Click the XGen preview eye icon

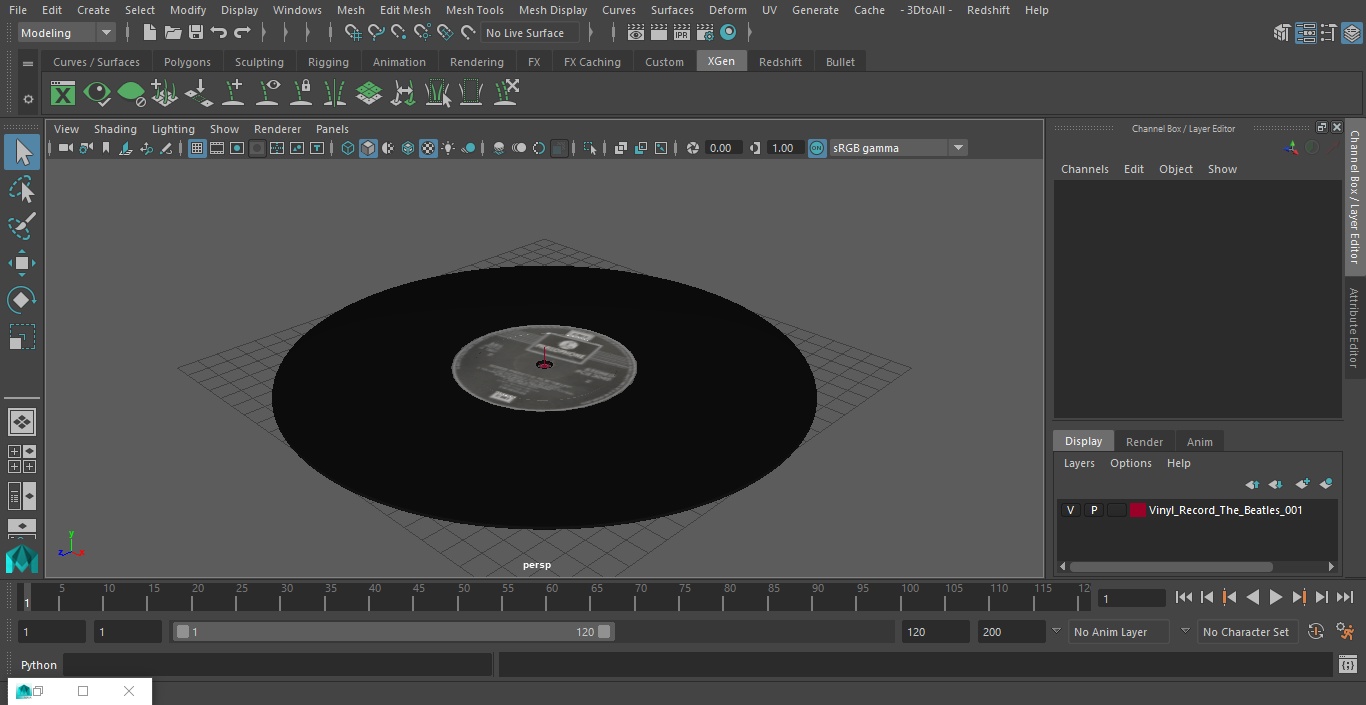coord(97,94)
